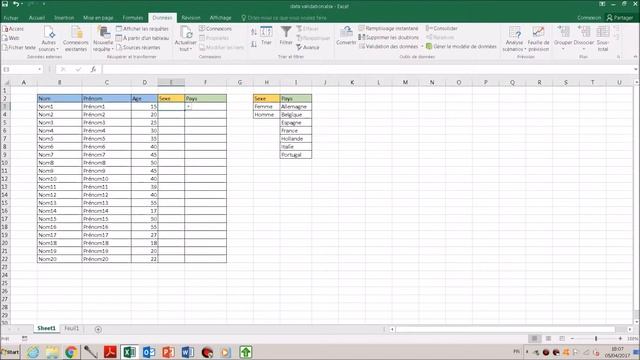640x360 pixels.
Task: Click the Save icon in the title bar
Action: 5,4
